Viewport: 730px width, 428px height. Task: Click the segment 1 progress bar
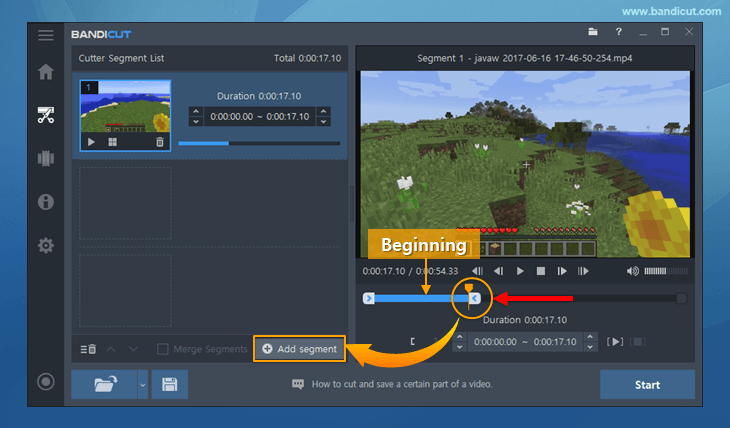click(x=259, y=143)
